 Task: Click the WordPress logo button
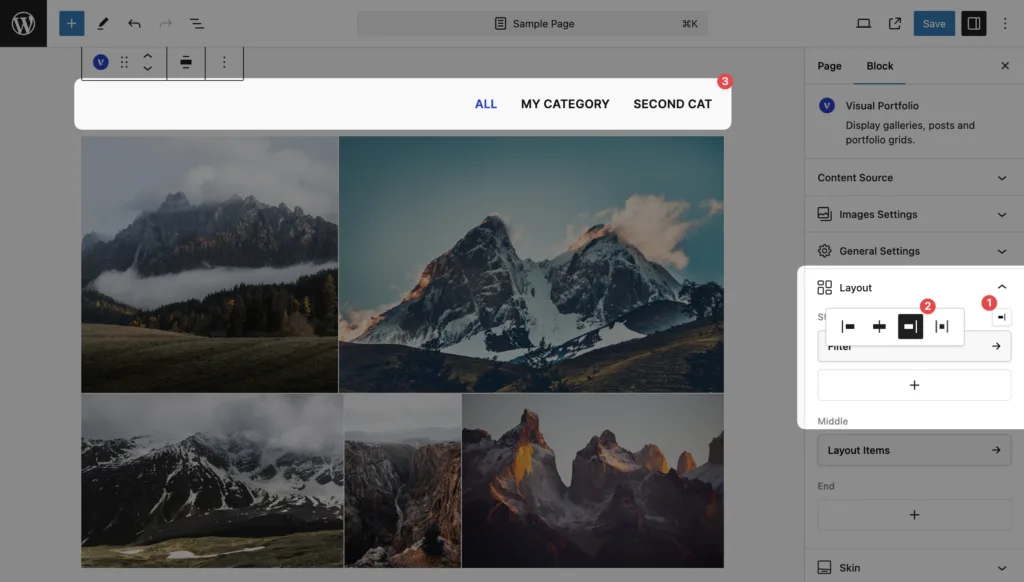pos(23,23)
